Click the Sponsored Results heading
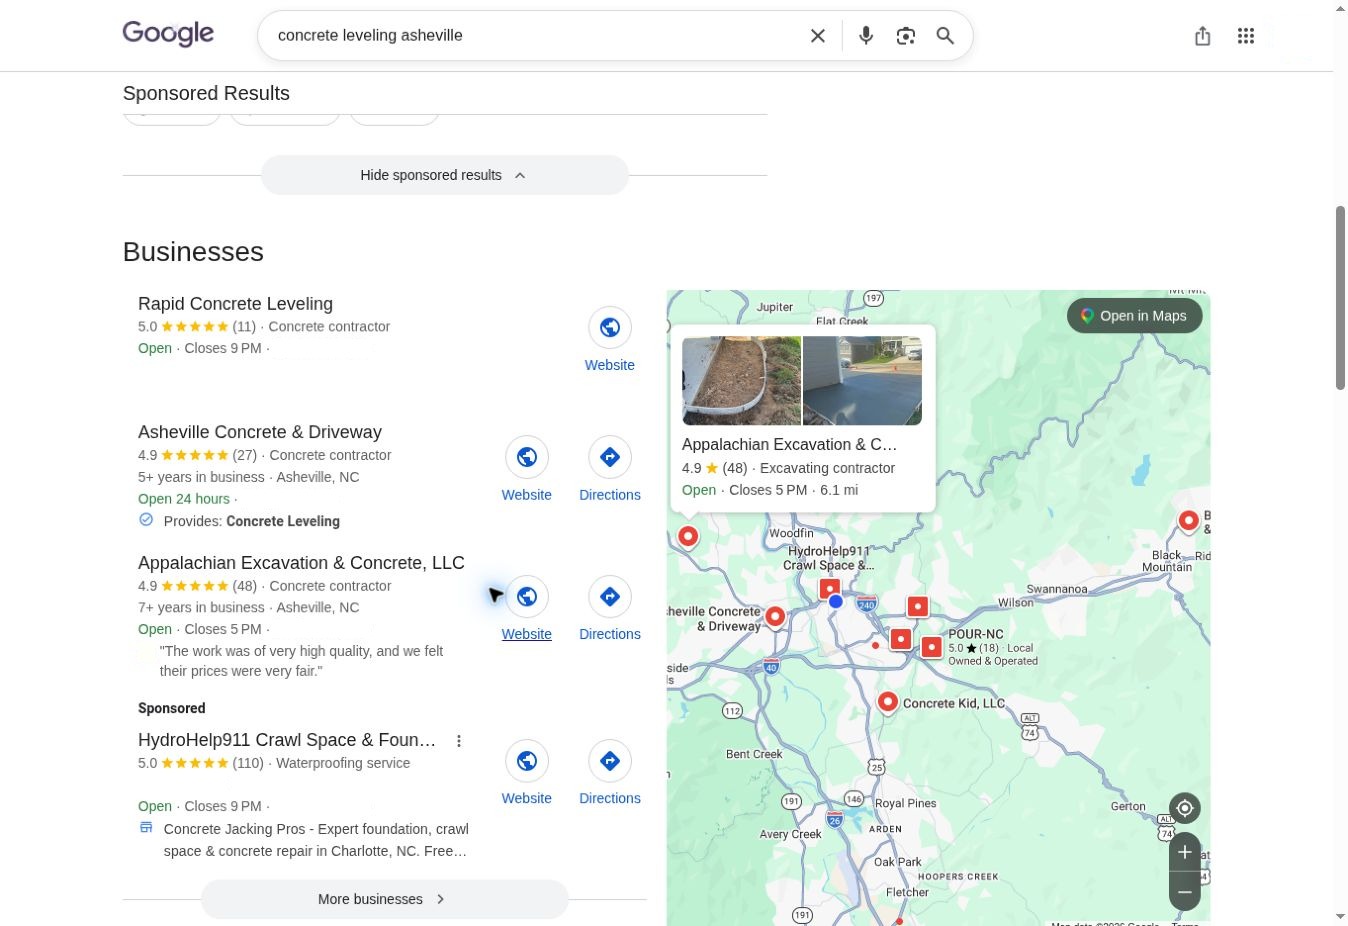 click(x=206, y=93)
